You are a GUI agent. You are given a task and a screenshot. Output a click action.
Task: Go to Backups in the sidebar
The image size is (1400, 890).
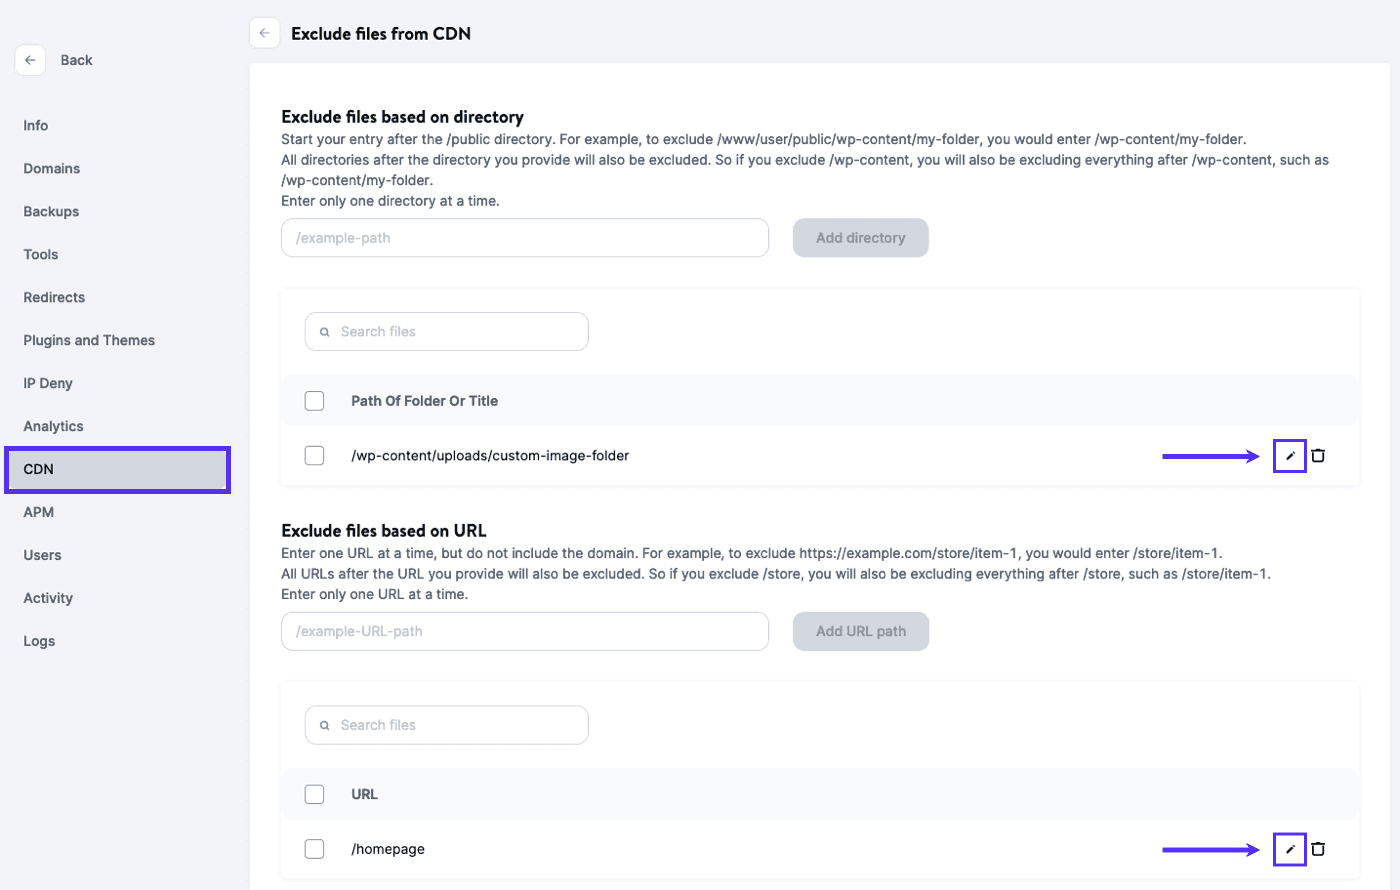[51, 211]
